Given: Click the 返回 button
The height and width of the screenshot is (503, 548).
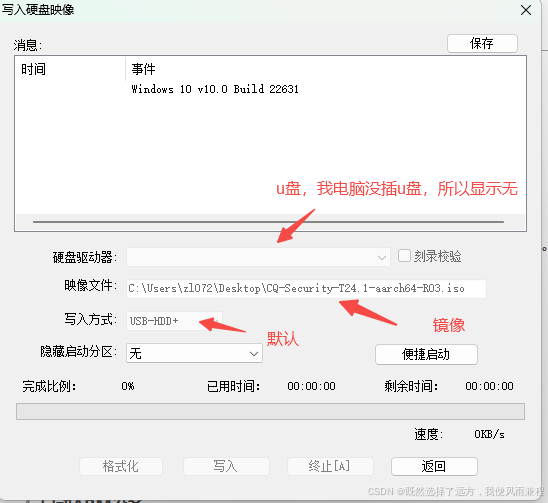Looking at the screenshot, I should [x=434, y=466].
